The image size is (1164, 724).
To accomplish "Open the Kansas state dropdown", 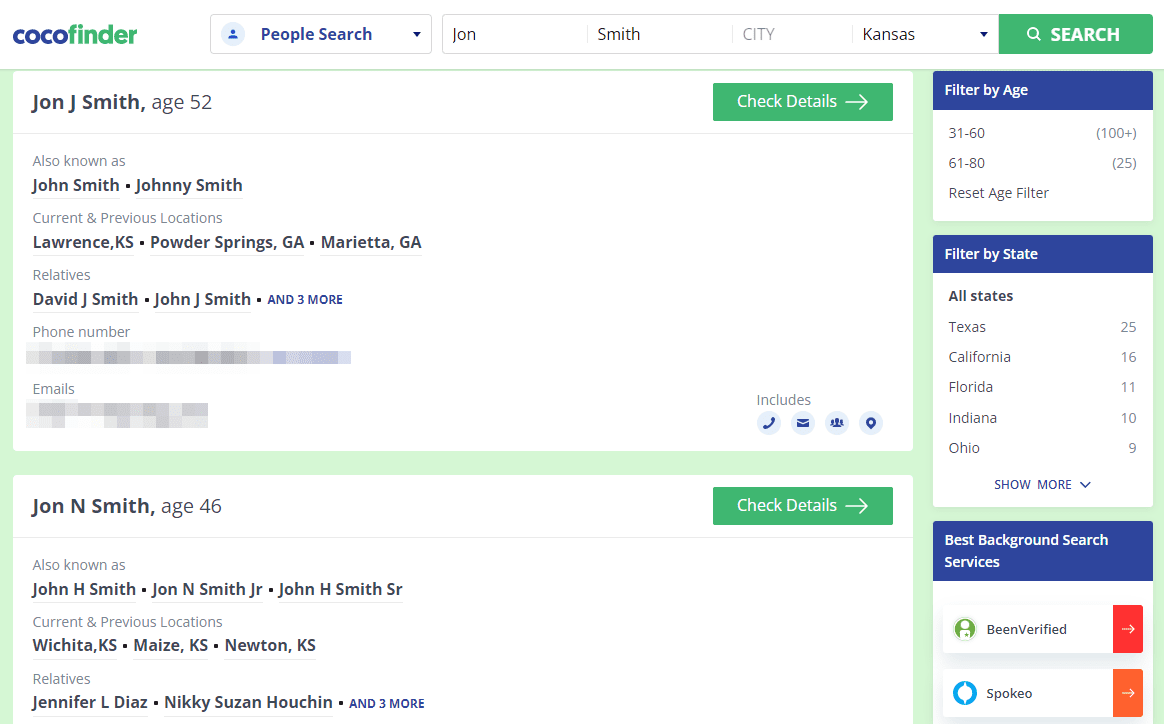I will (x=924, y=34).
